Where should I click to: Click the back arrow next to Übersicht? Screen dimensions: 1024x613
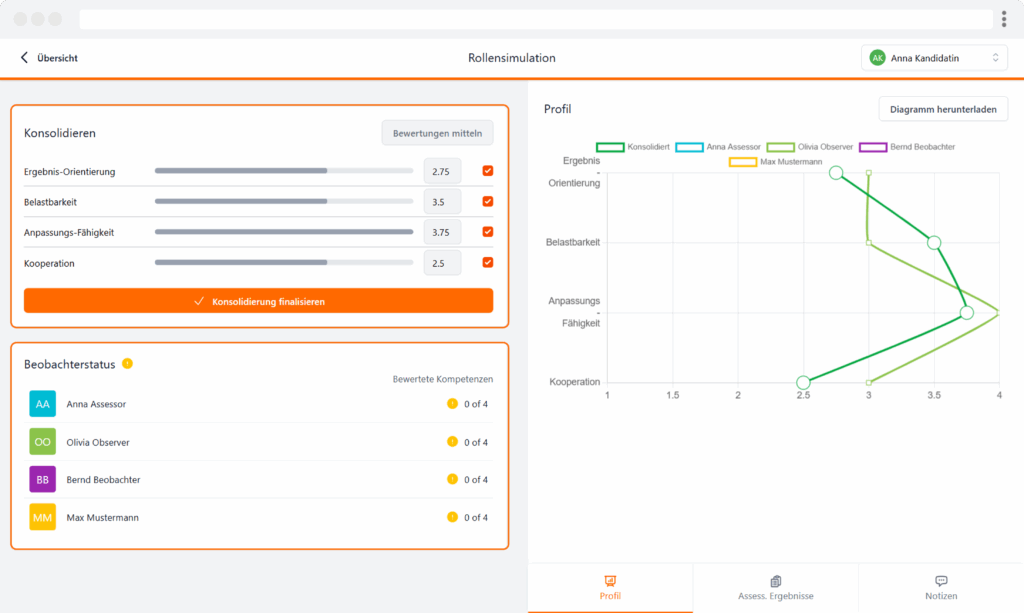click(24, 58)
